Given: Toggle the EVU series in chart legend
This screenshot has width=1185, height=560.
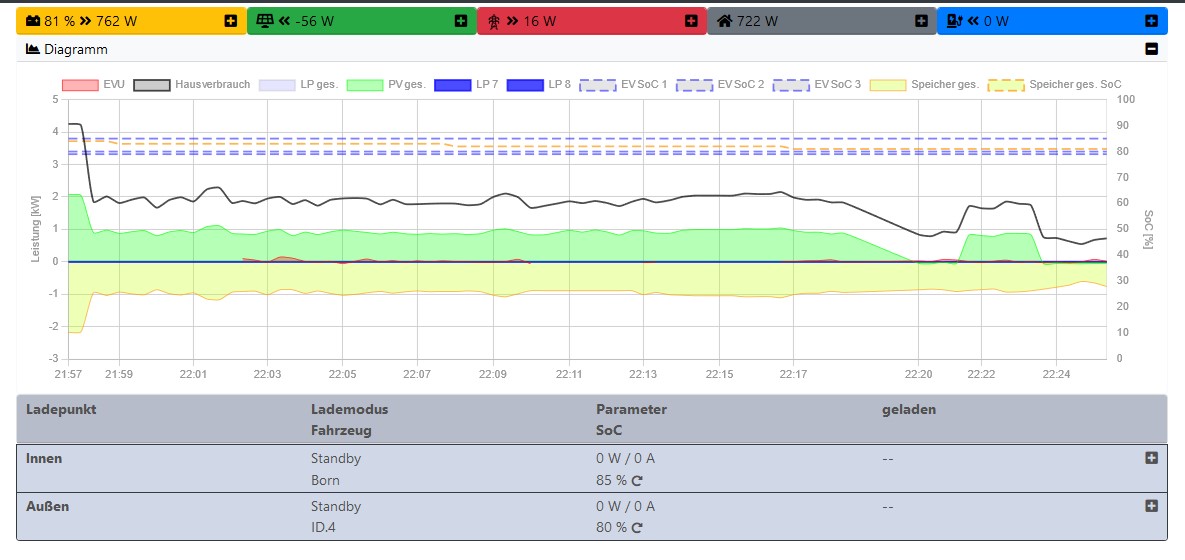Looking at the screenshot, I should (81, 85).
